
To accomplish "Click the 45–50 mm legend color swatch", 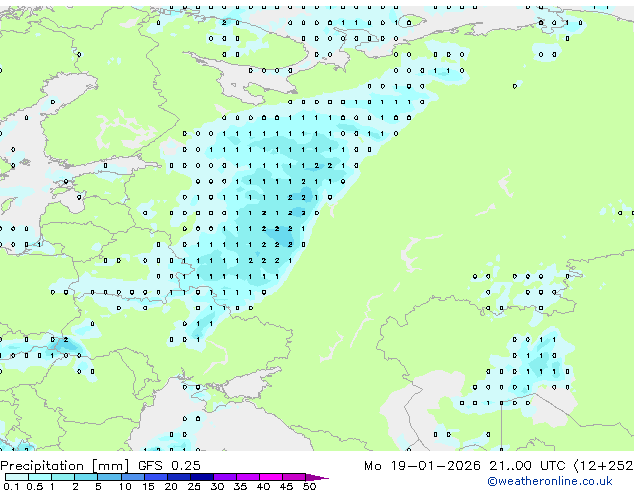I will [x=294, y=477].
